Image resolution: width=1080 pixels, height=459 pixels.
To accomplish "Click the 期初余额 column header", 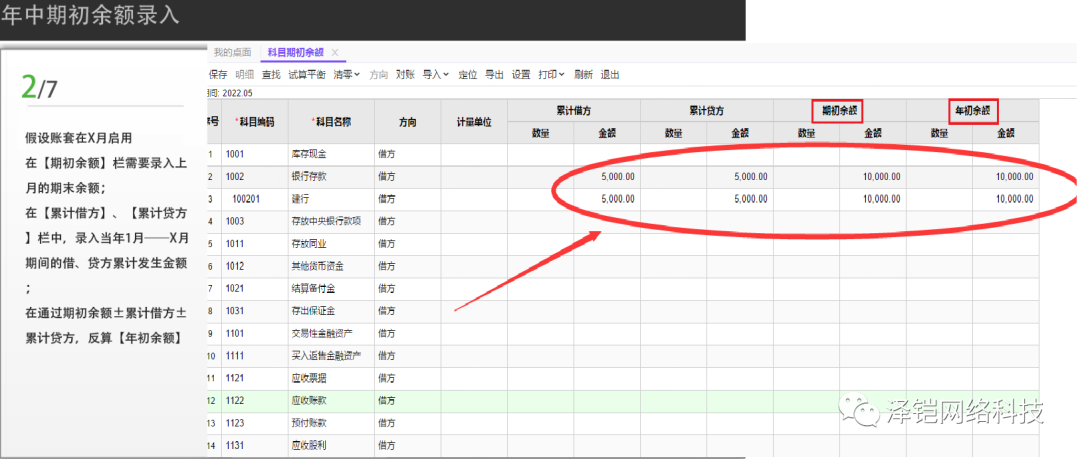I will point(841,110).
